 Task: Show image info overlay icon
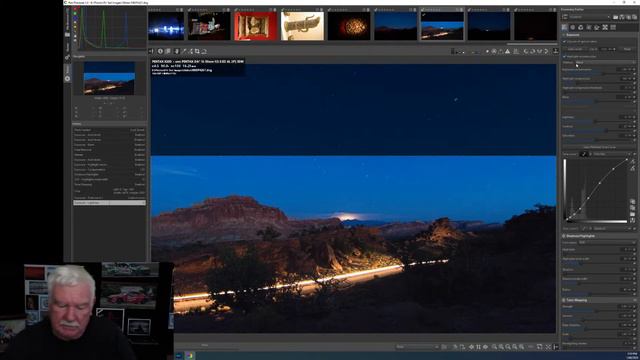coord(160,51)
